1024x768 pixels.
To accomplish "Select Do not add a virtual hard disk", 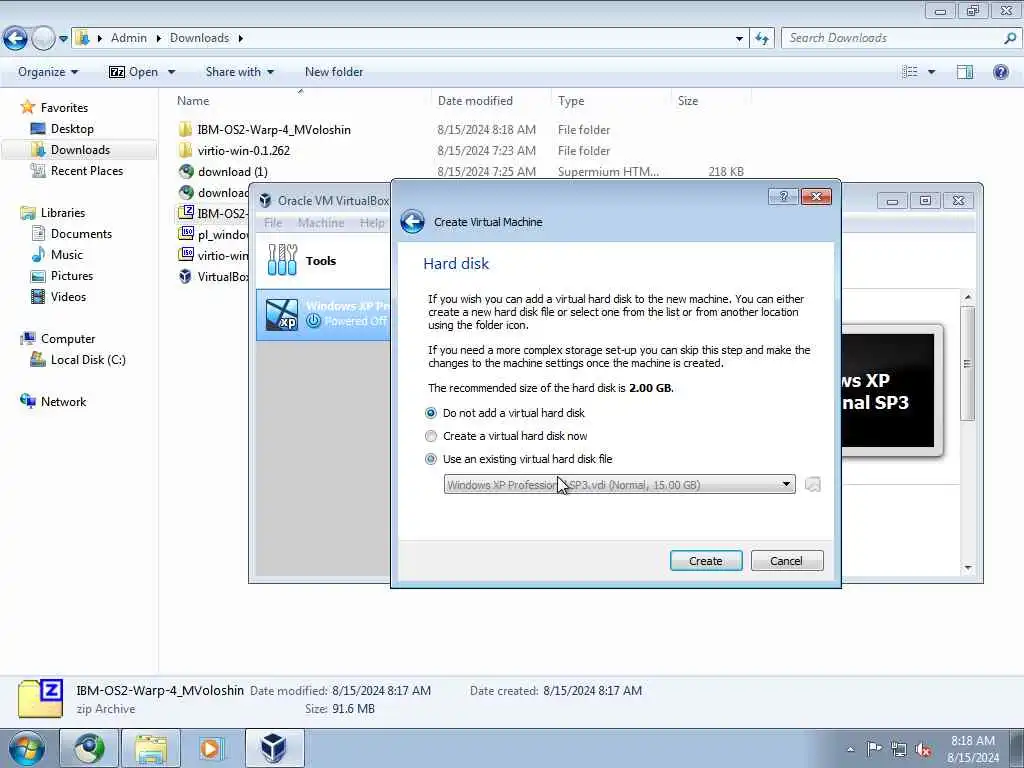I will [505, 413].
